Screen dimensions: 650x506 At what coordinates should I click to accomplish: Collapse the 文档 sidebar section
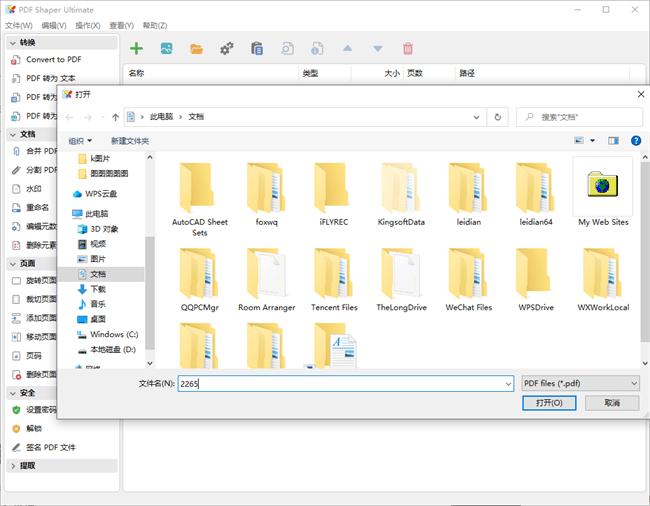click(x=13, y=135)
